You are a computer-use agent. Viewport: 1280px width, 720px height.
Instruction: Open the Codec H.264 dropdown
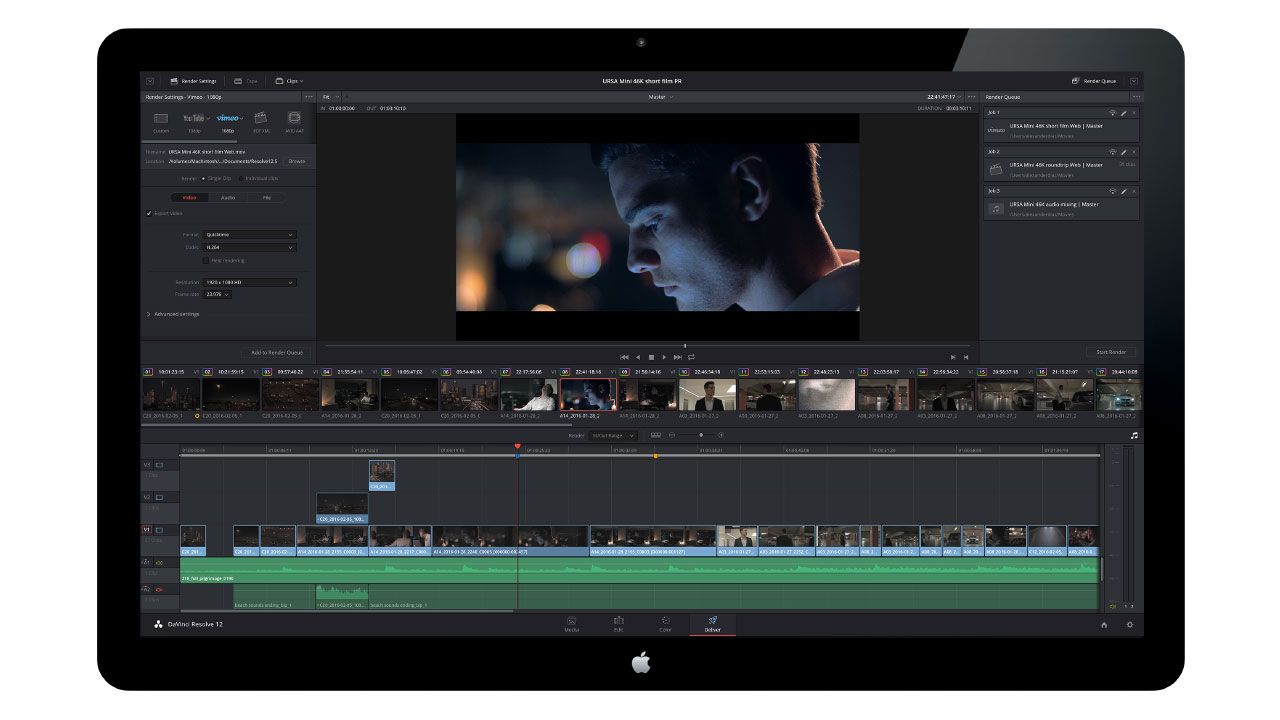tap(249, 247)
